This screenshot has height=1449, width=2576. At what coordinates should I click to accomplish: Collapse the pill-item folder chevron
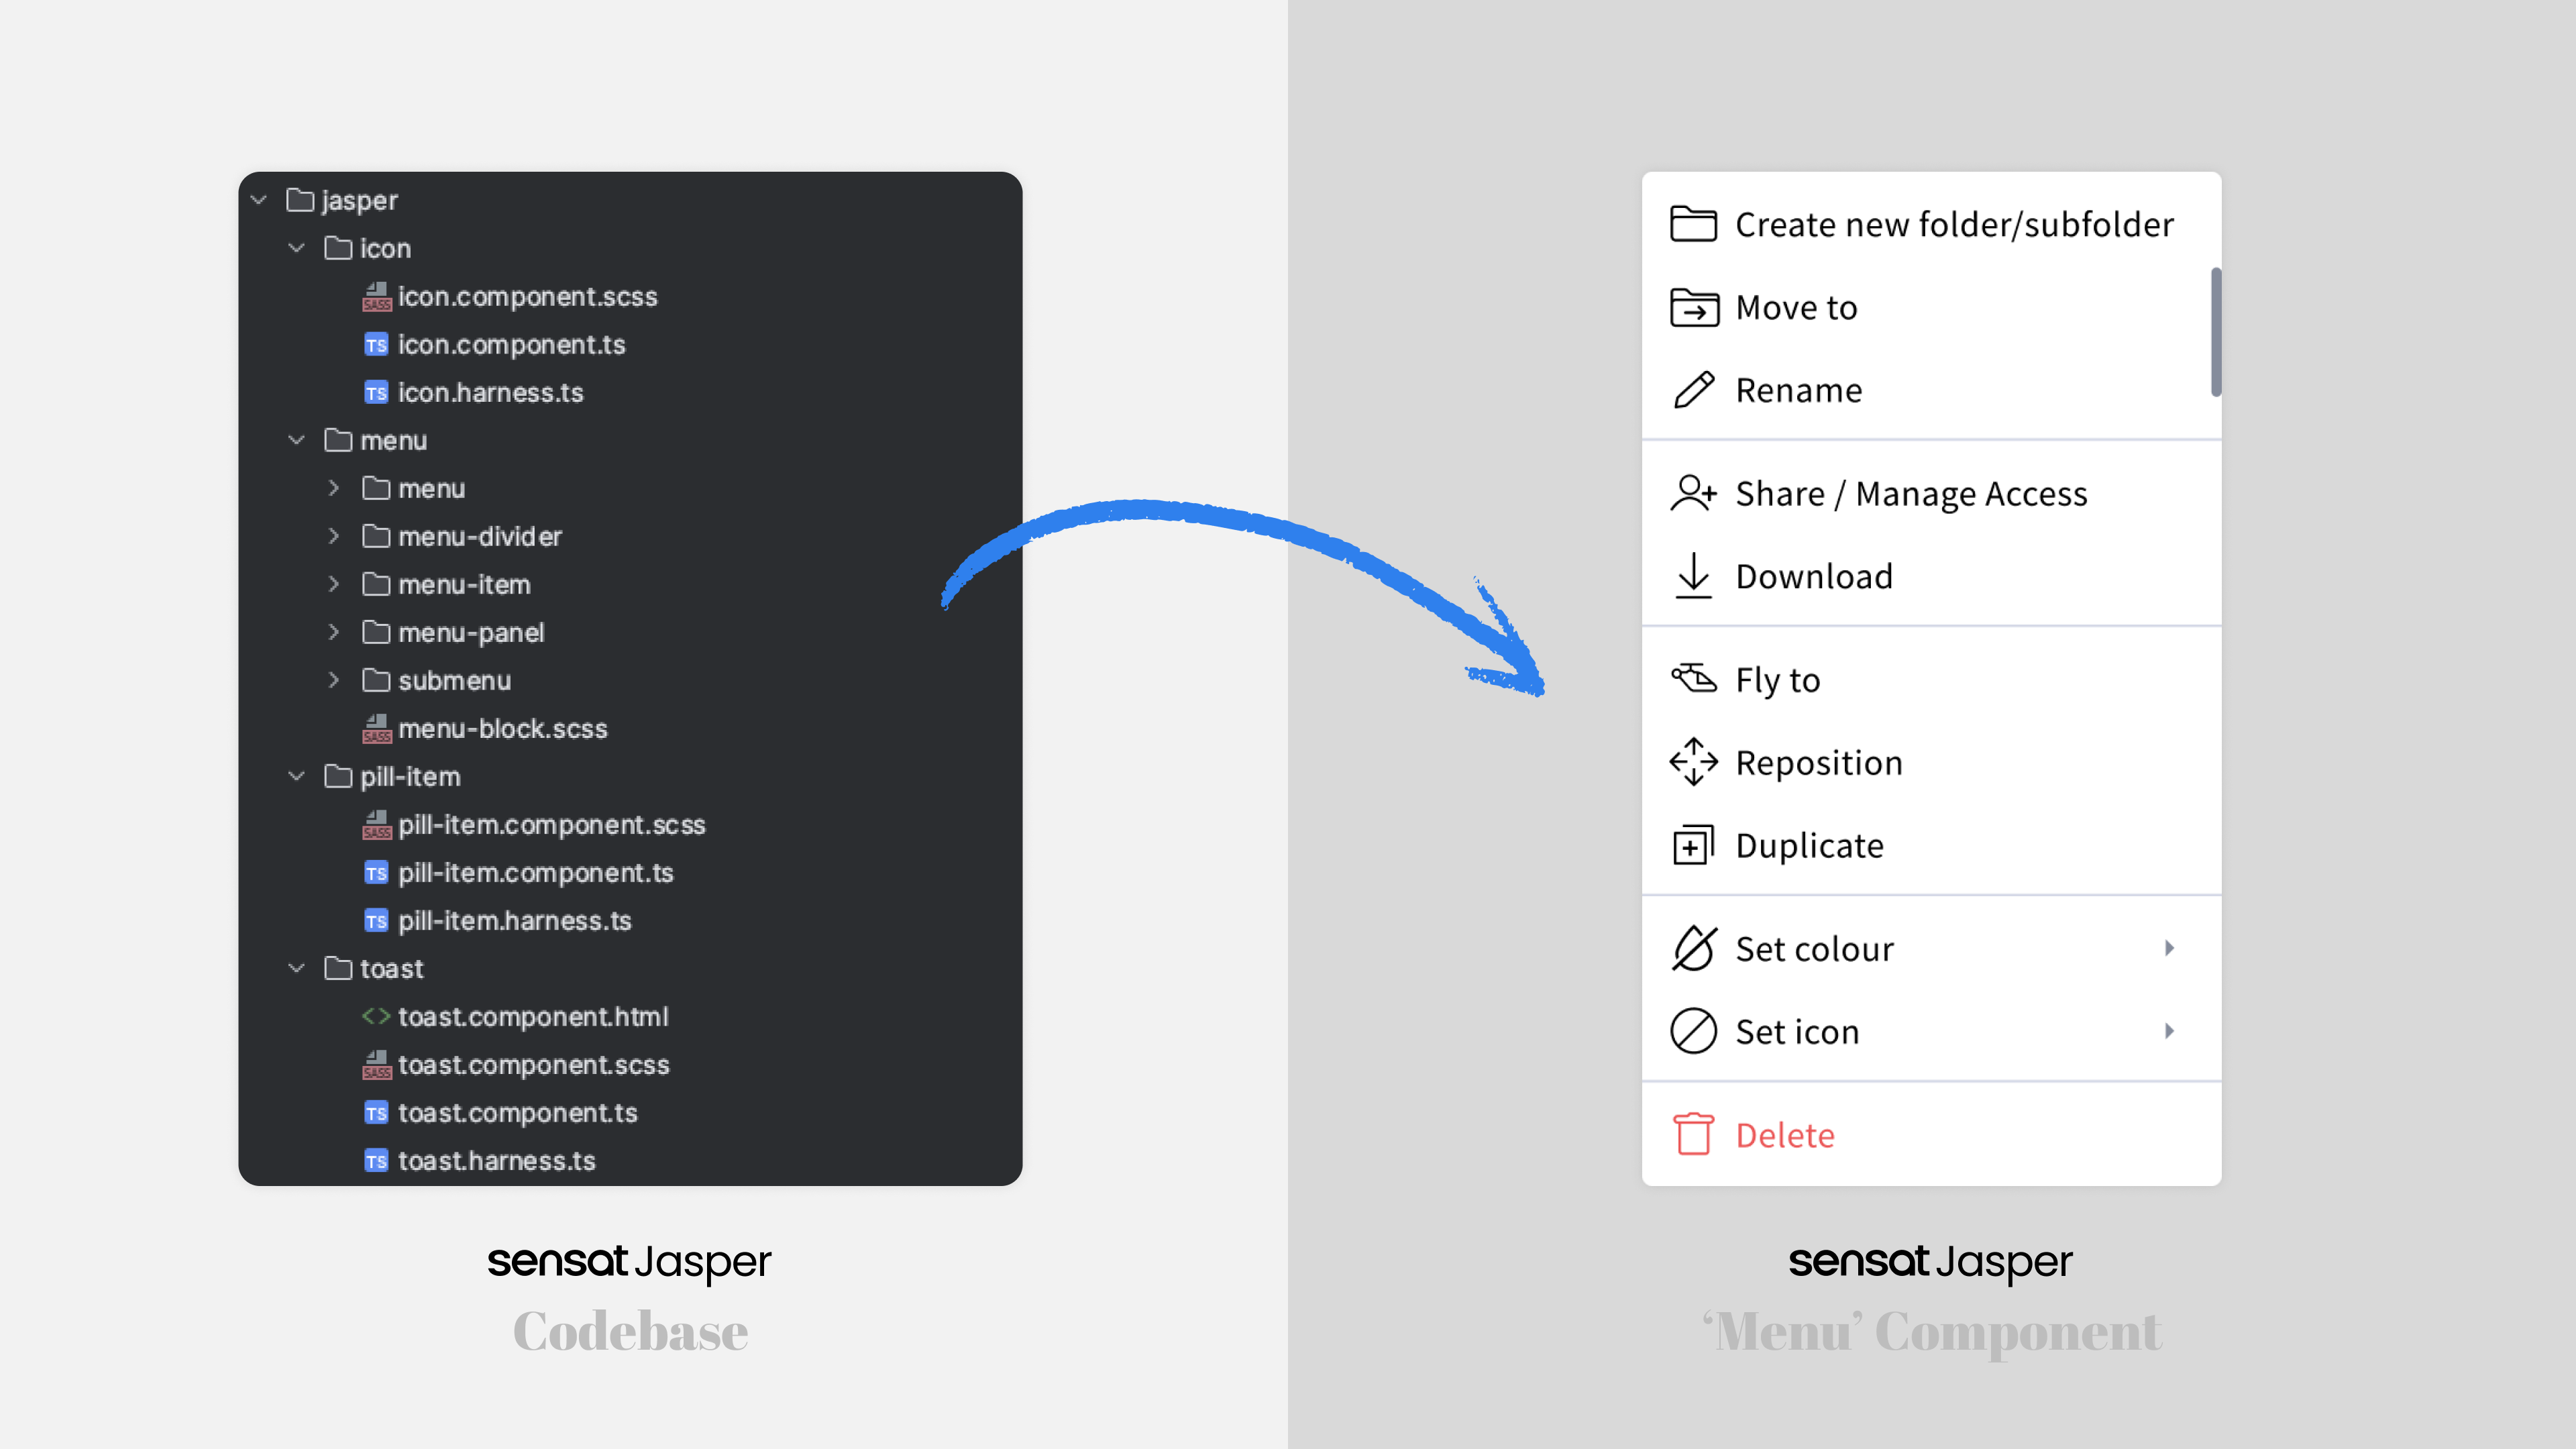[x=296, y=776]
